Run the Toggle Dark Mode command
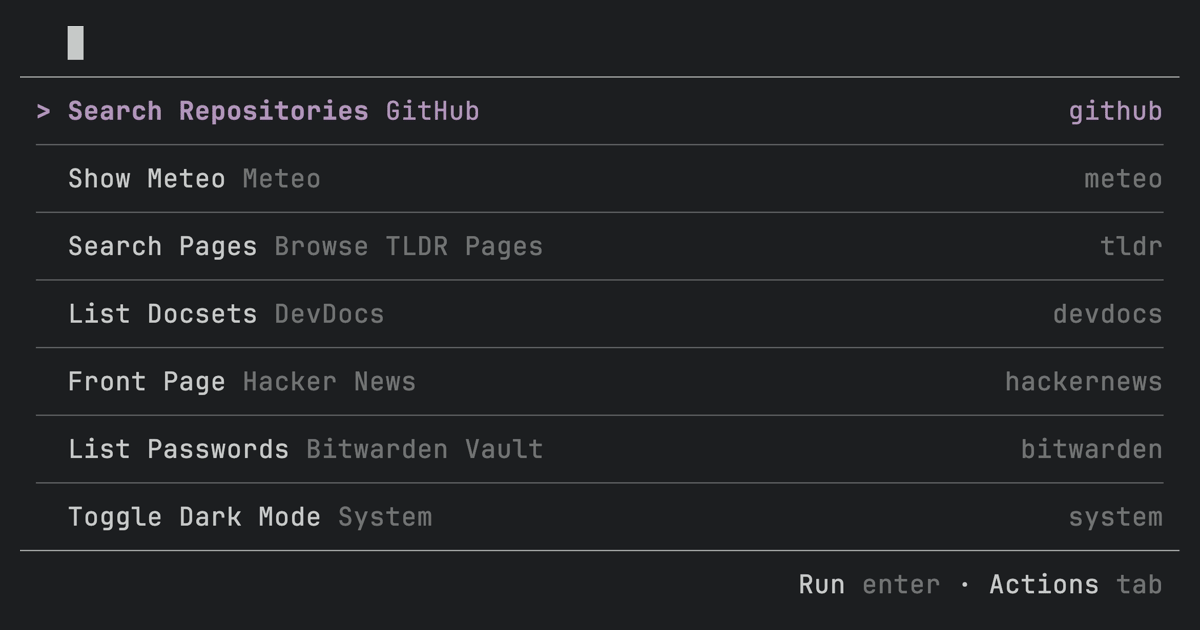This screenshot has height=630, width=1200. coord(195,516)
